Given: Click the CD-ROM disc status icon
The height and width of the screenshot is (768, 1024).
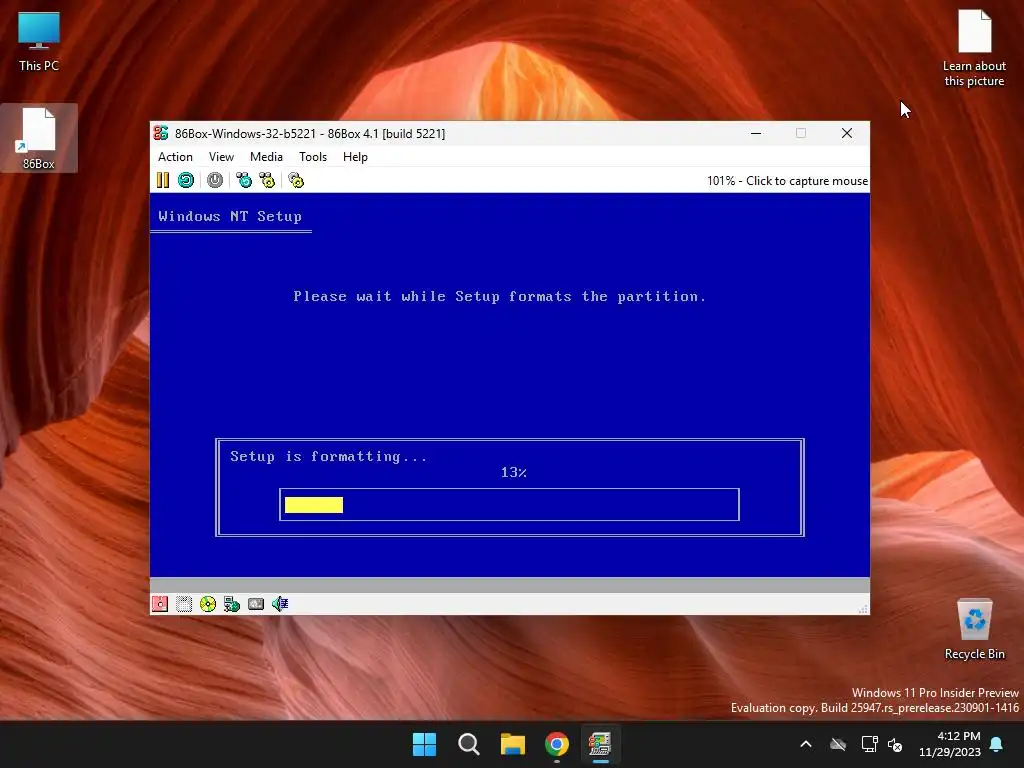Looking at the screenshot, I should 208,604.
